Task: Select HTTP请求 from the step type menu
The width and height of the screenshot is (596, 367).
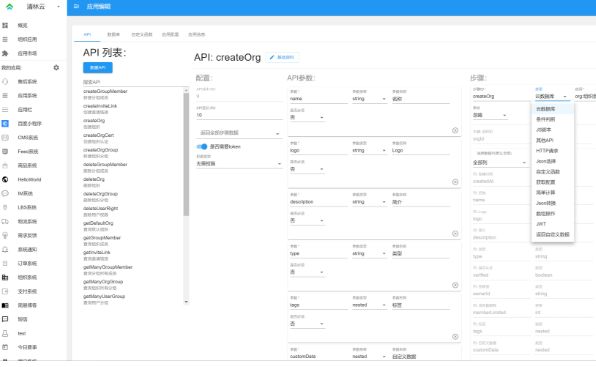Action: click(x=553, y=151)
